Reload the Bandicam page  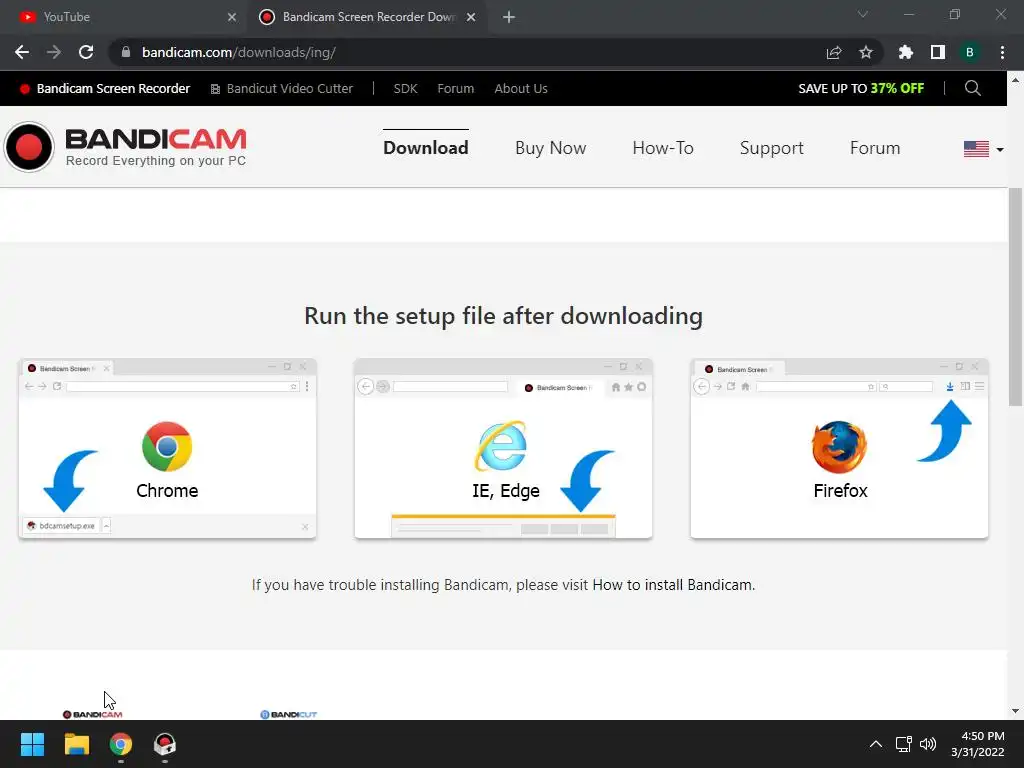(86, 52)
